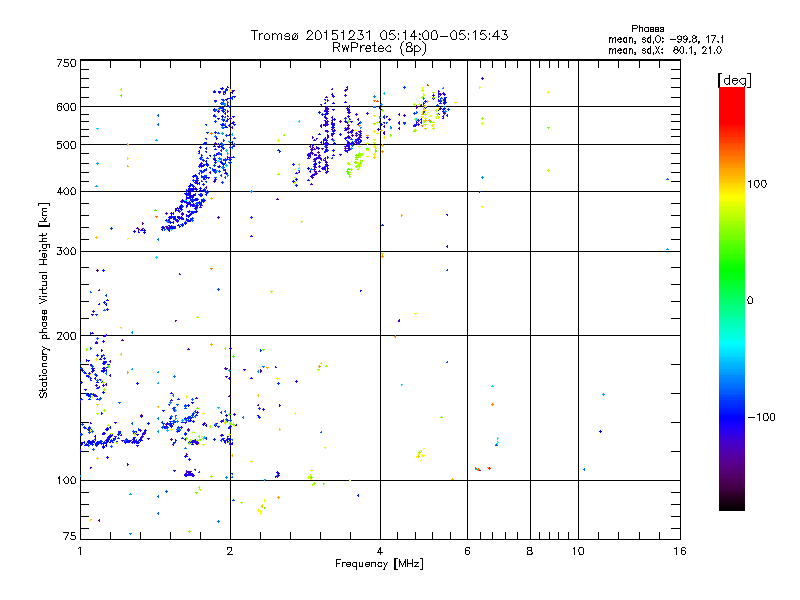Viewport: 800px width, 600px height.
Task: Select the mean, sd,X: 80.1, 21.0 line
Action: (665, 50)
